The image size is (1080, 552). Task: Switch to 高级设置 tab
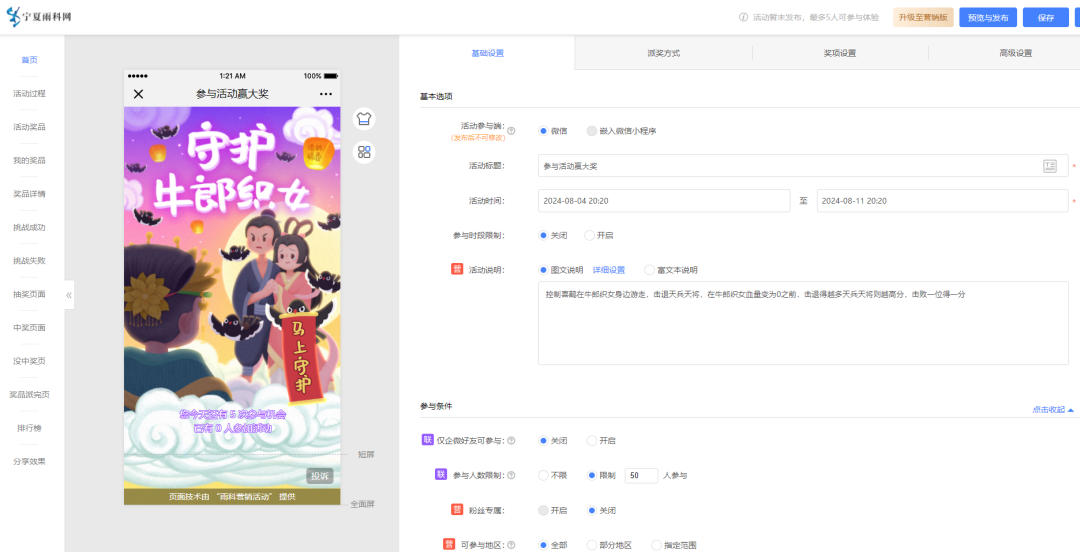pos(1015,53)
